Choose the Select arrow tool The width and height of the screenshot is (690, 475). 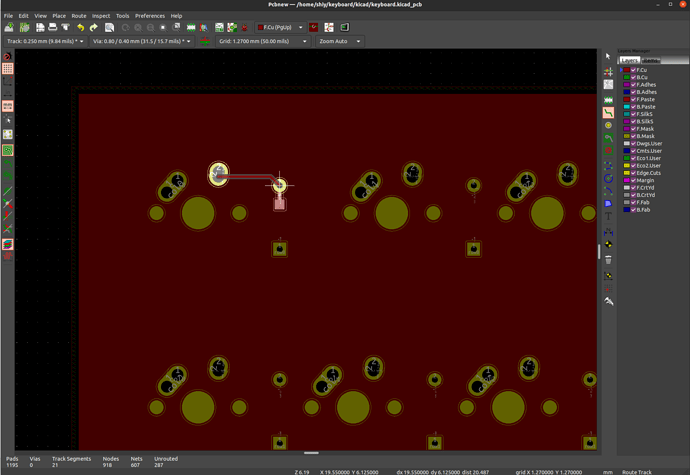click(x=608, y=56)
